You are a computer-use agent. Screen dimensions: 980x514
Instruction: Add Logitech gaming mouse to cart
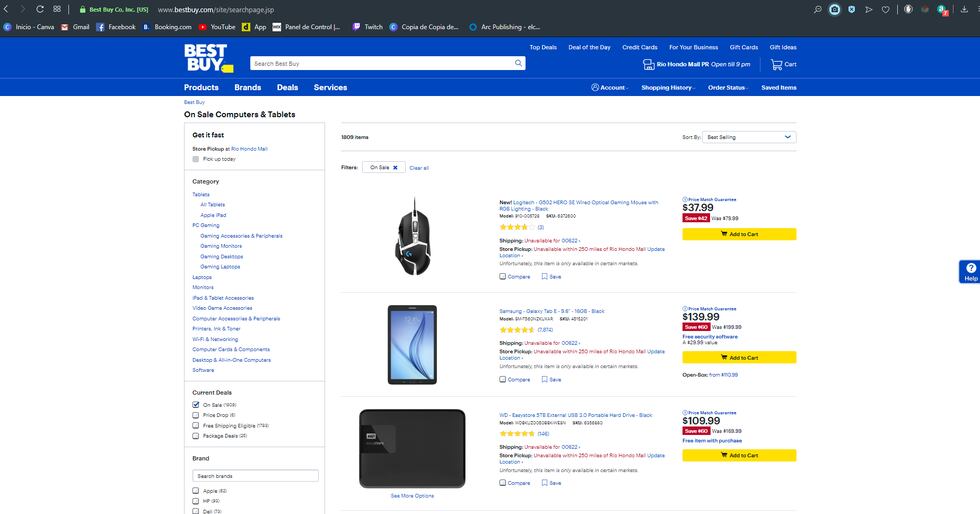(x=739, y=234)
